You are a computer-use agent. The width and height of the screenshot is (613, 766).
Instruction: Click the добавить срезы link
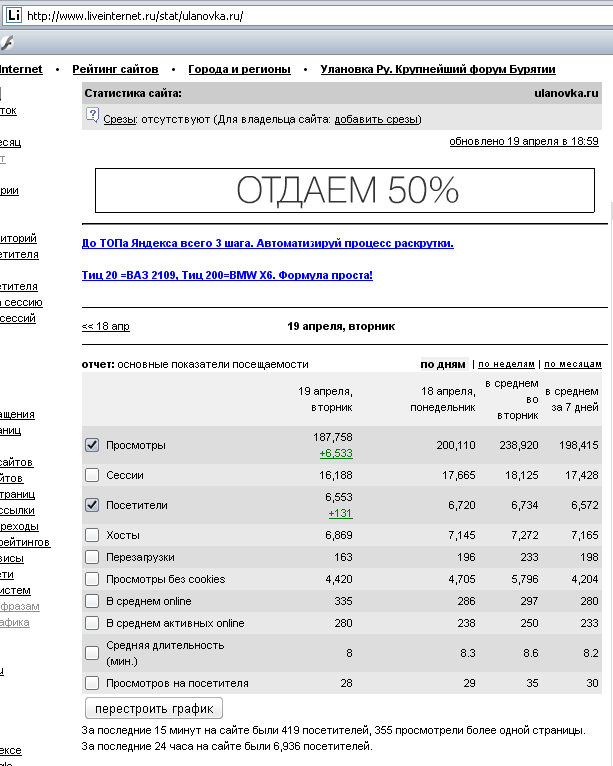376,119
